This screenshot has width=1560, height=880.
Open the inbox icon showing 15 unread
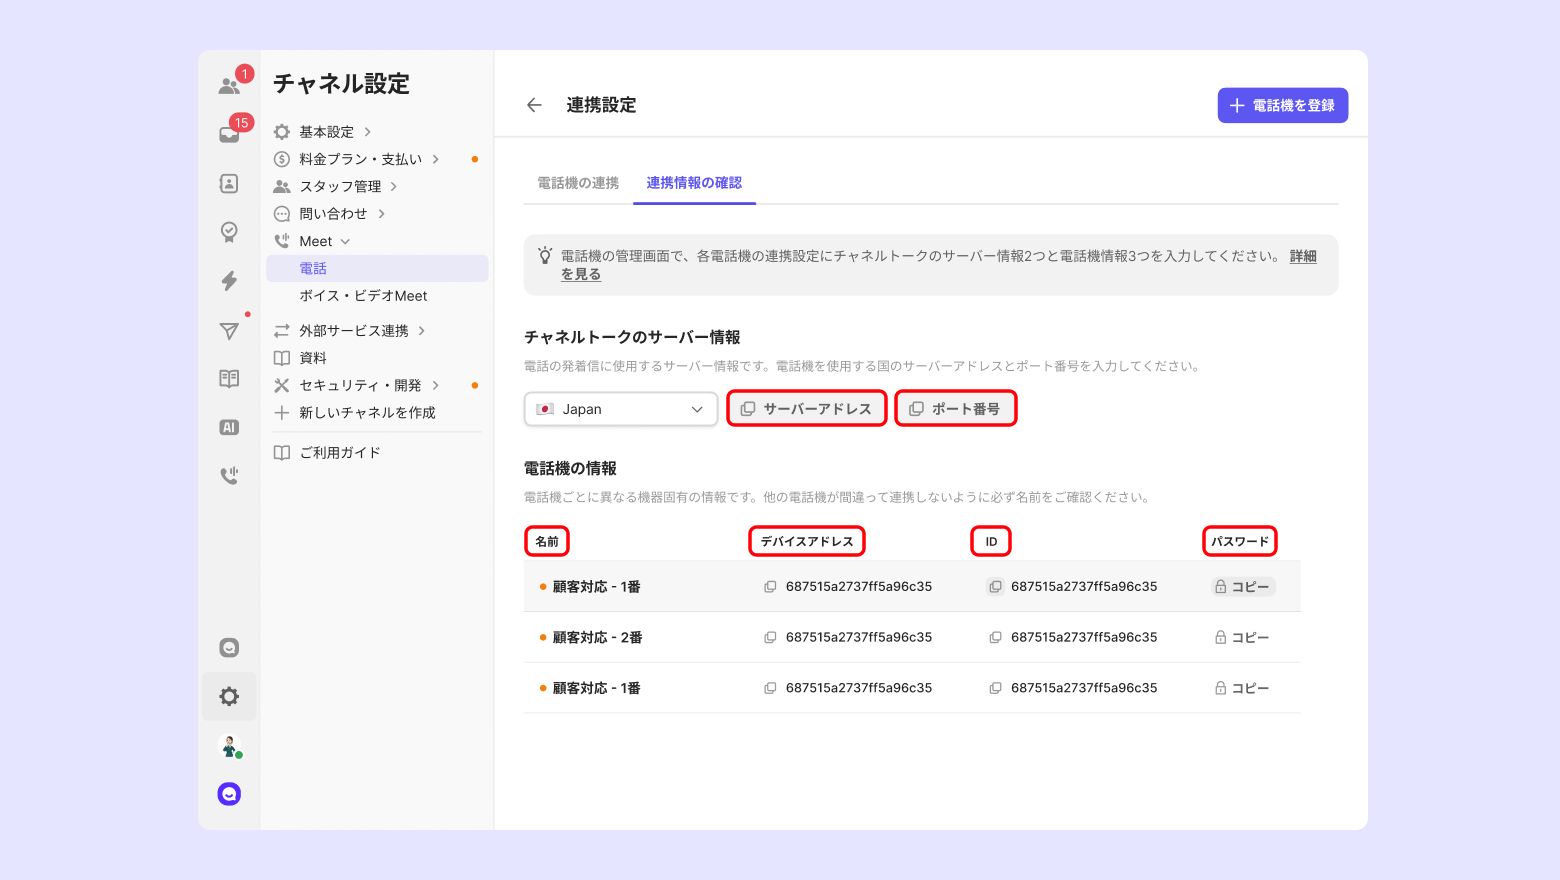pos(230,134)
